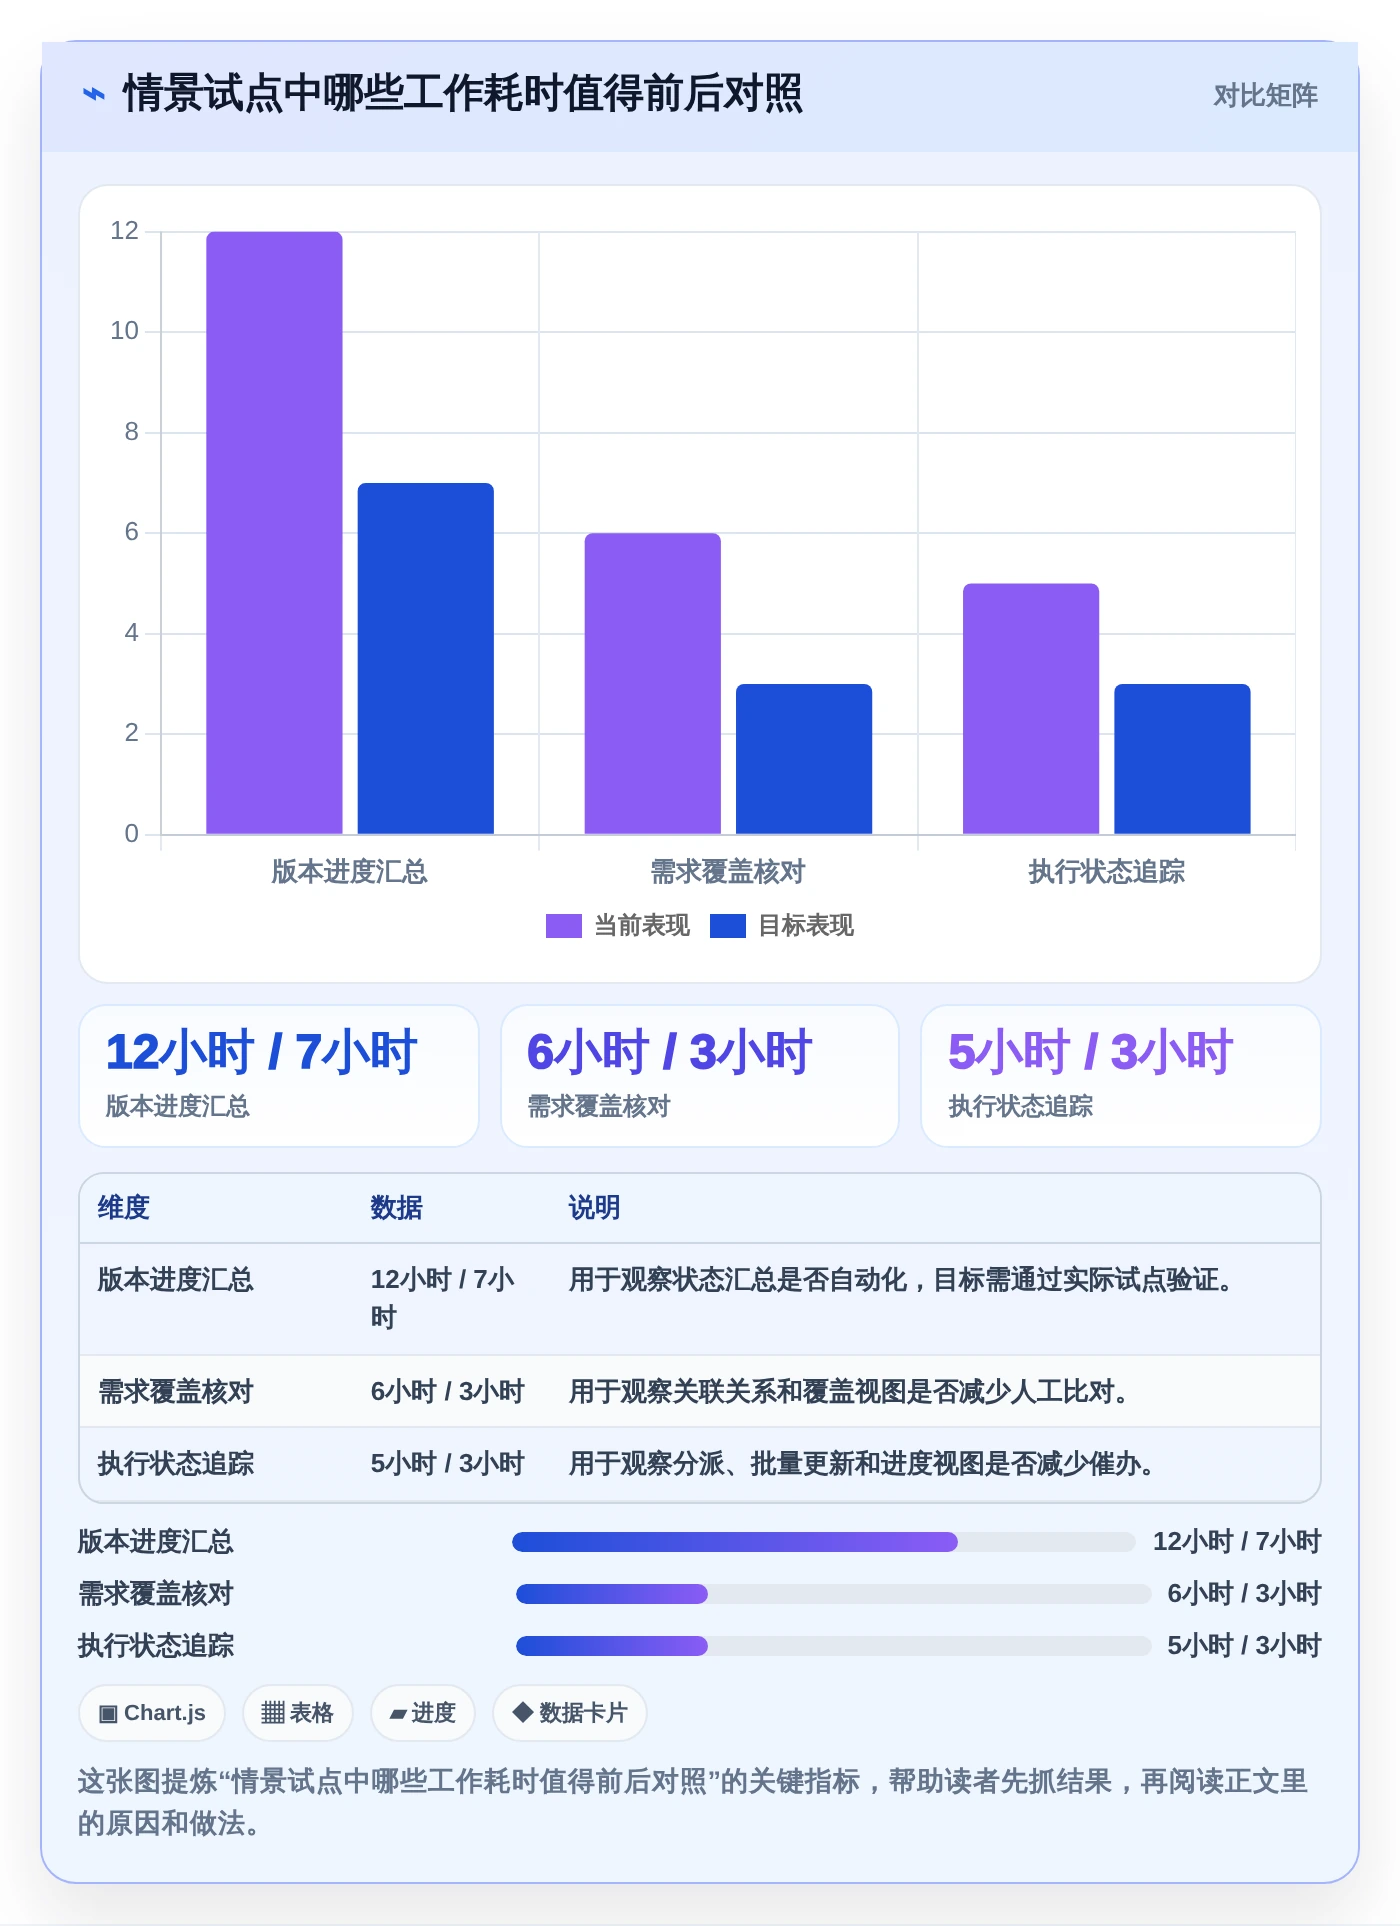The image size is (1400, 1926).
Task: Click the 执行状态追踪 x-axis label
Action: coord(1106,872)
